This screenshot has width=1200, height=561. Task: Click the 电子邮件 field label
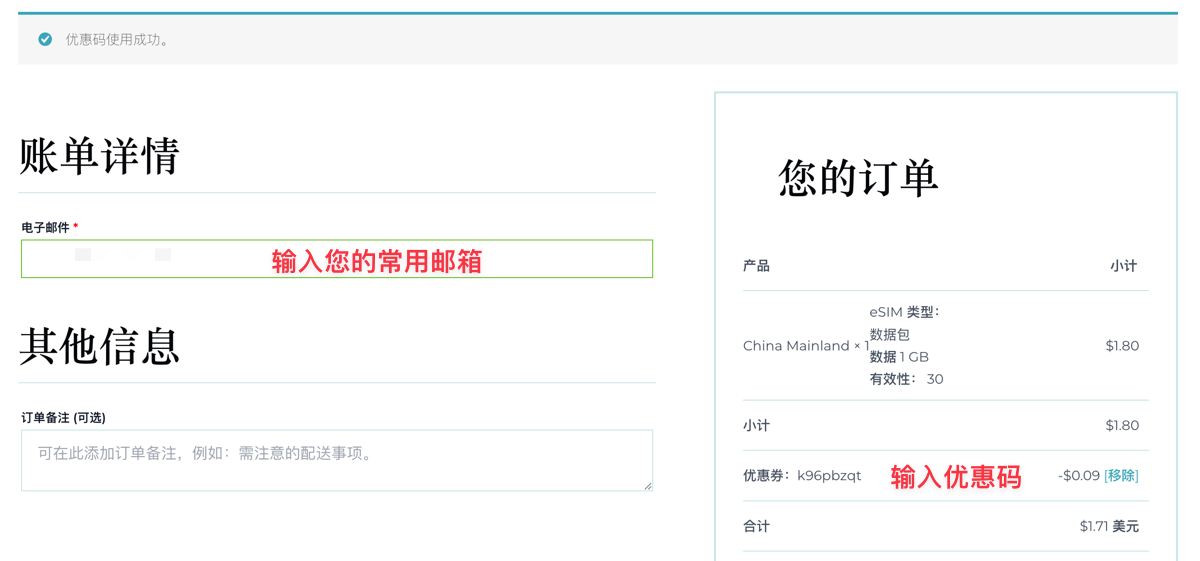(x=46, y=228)
